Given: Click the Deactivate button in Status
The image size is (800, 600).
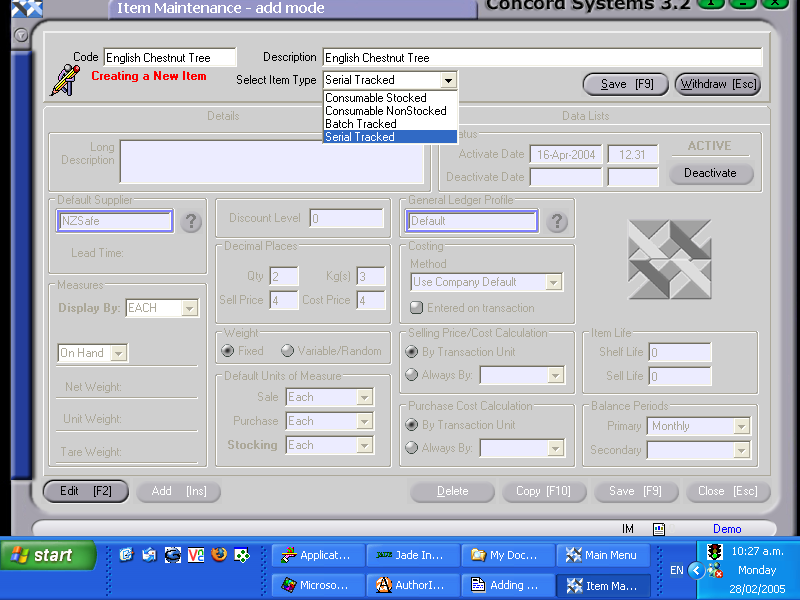Looking at the screenshot, I should [710, 173].
